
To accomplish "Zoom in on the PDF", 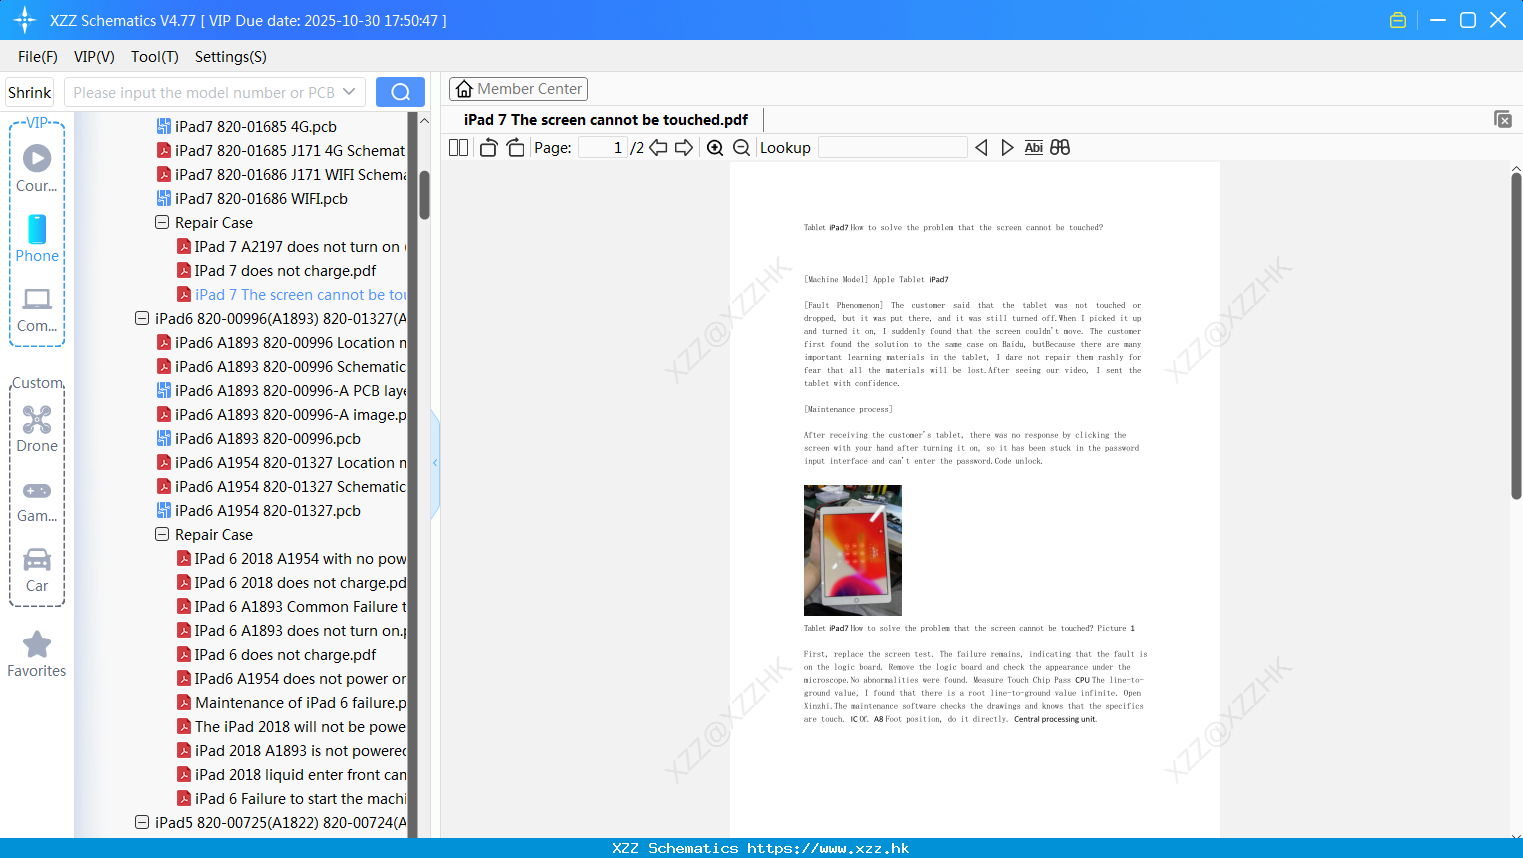I will 715,147.
